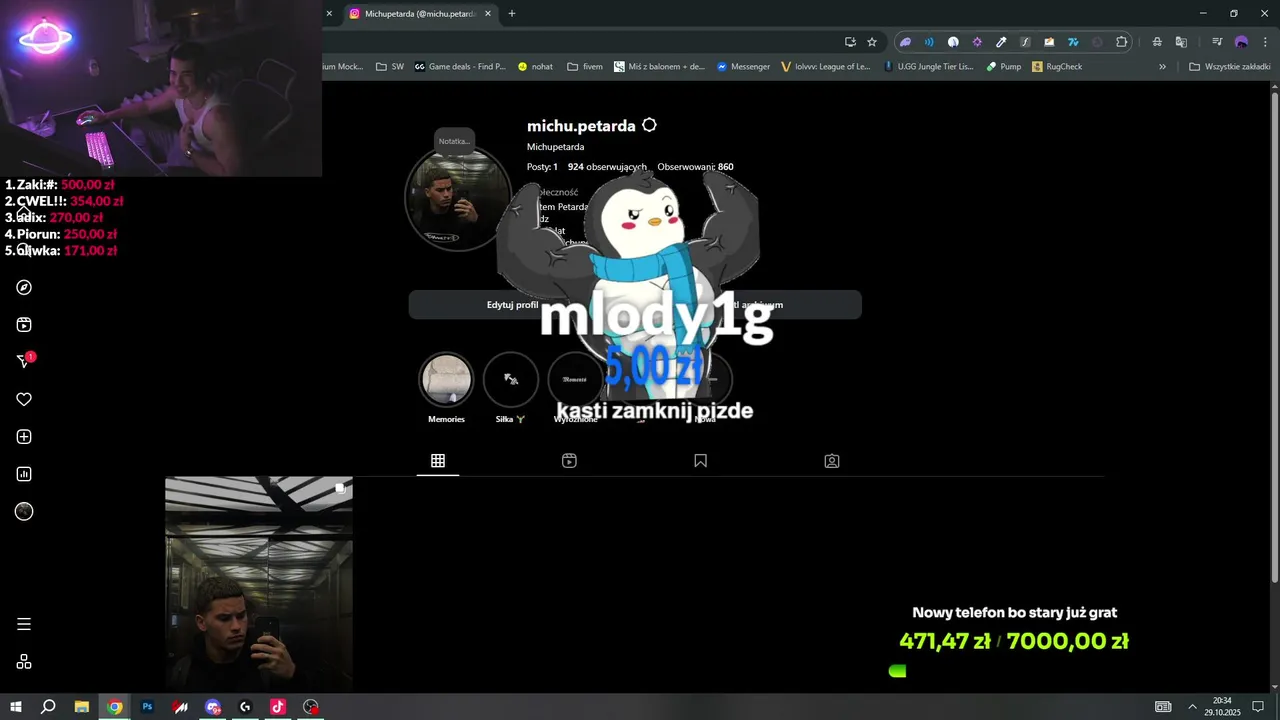1280x720 pixels.
Task: Open profile avatar in left sidebar
Action: (x=24, y=511)
